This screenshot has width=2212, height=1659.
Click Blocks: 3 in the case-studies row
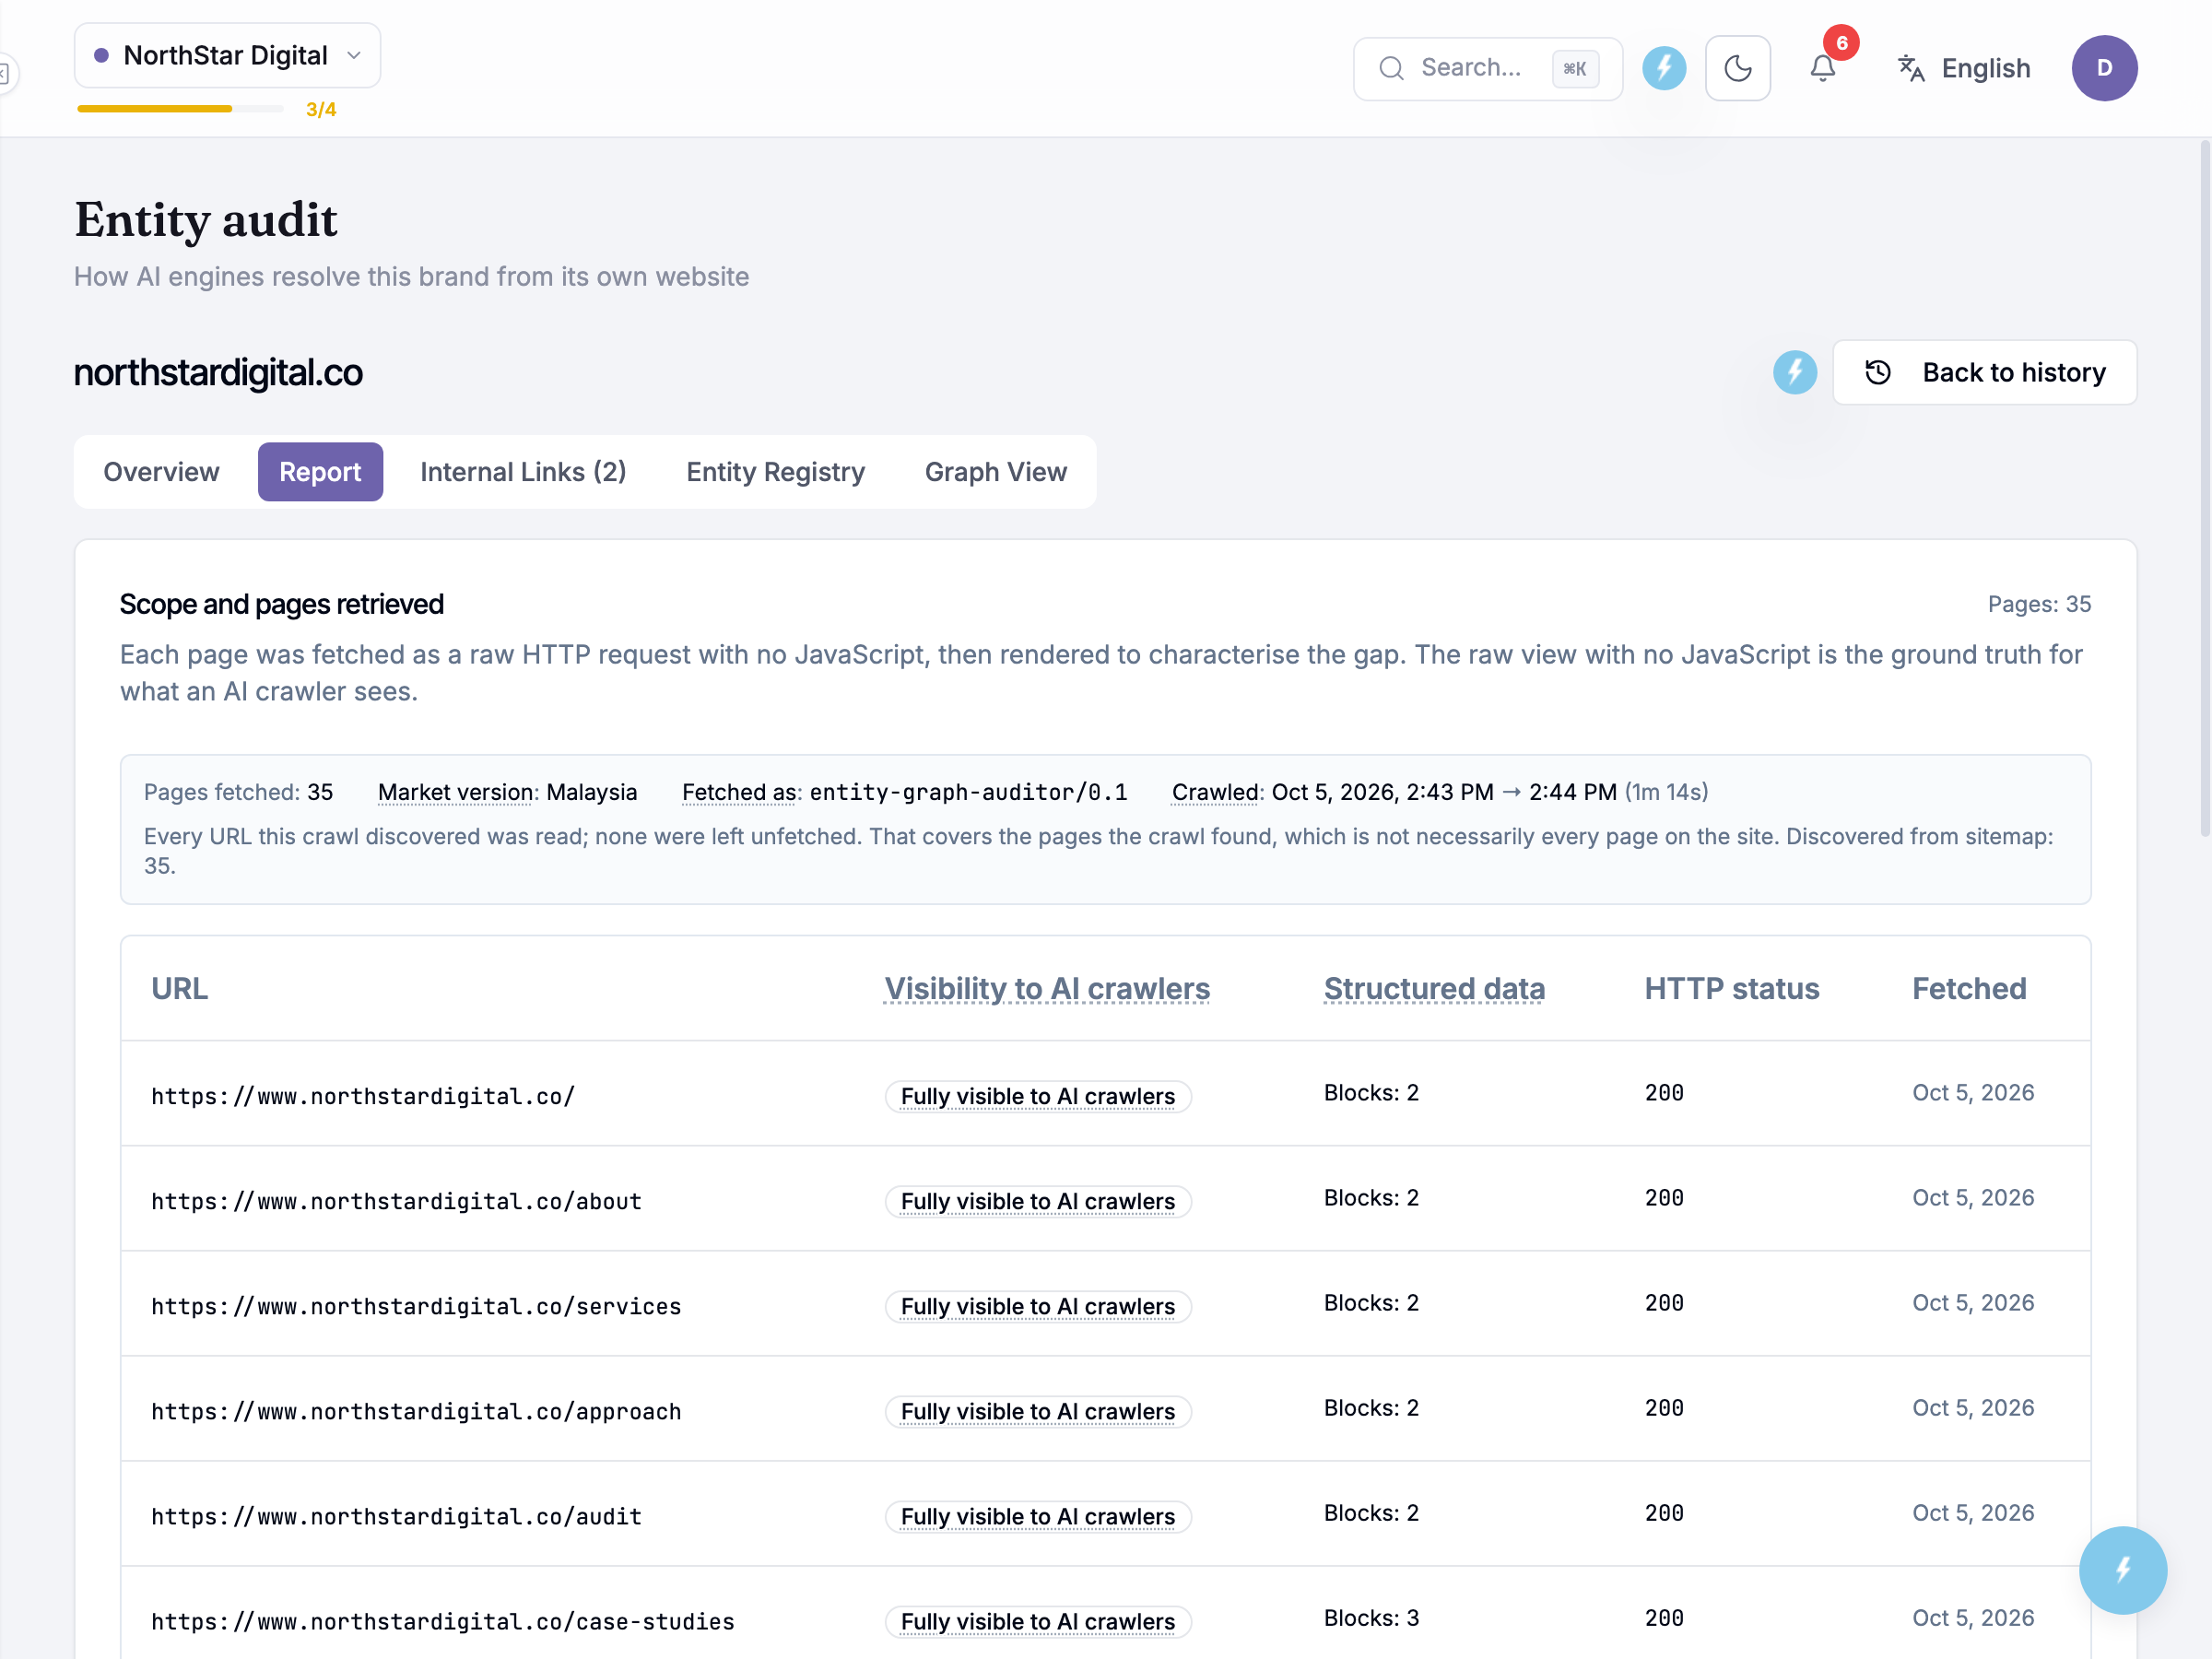point(1371,1618)
